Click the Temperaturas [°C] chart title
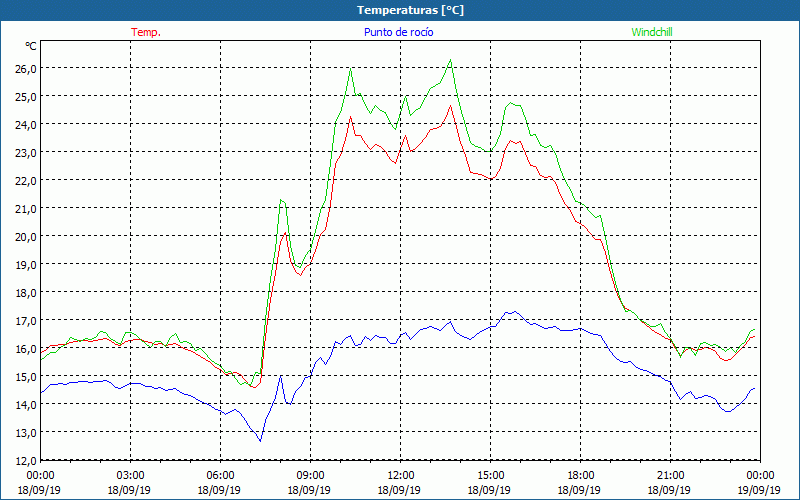Screen dimensions: 800x500 click(410, 10)
